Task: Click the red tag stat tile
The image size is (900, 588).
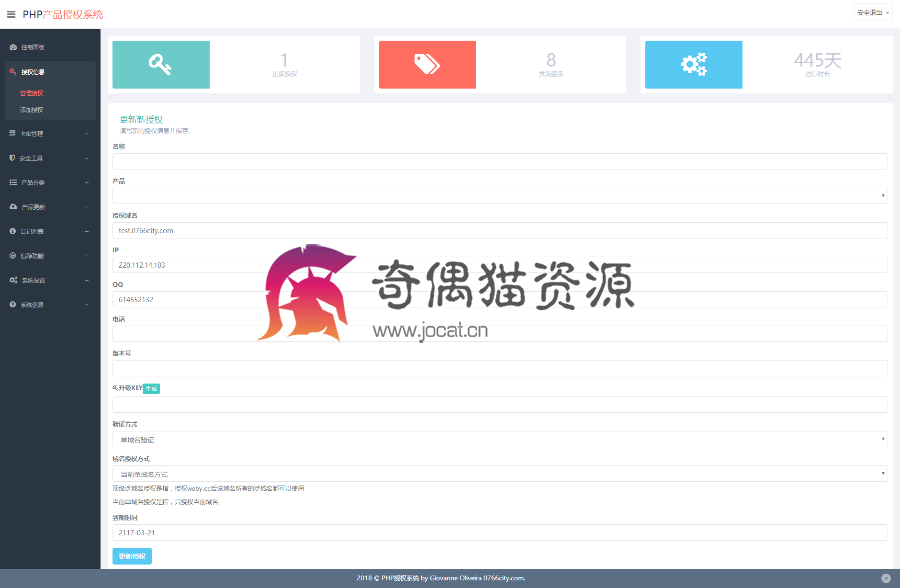Action: click(x=427, y=64)
